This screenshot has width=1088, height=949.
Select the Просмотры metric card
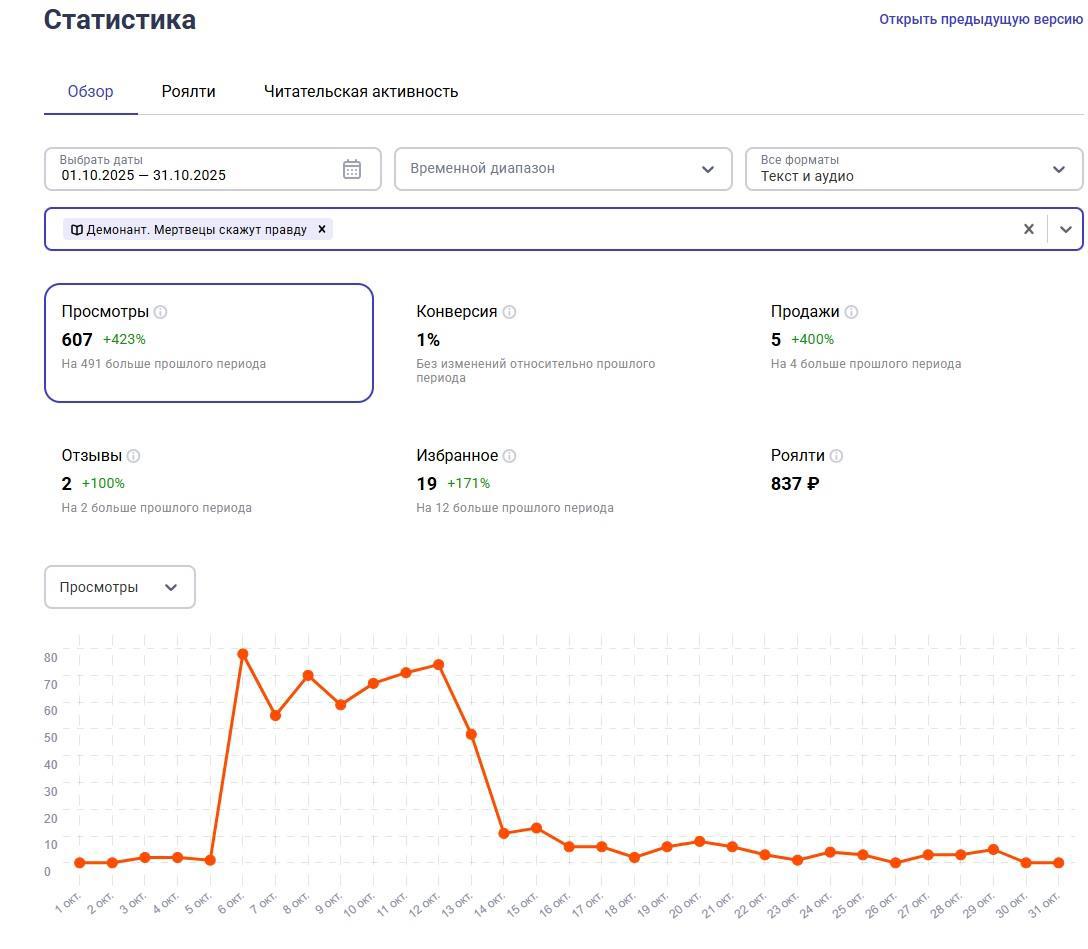pos(208,342)
